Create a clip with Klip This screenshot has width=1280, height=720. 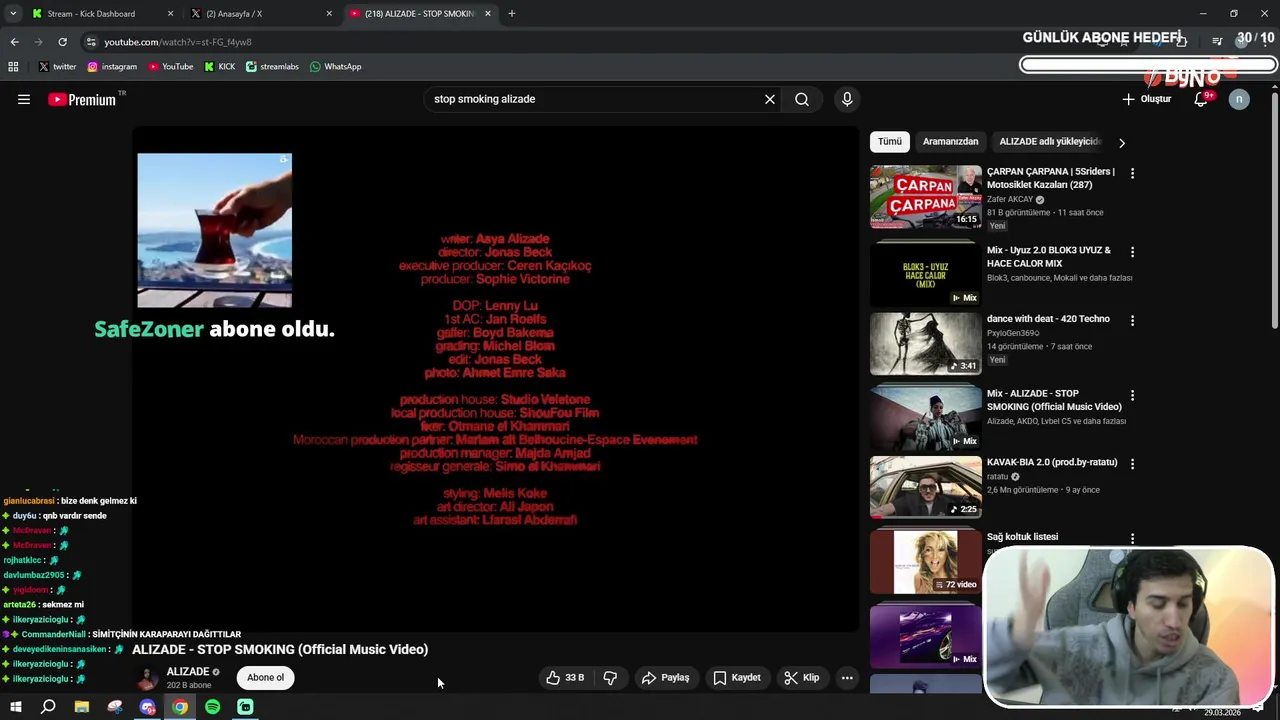coord(802,678)
